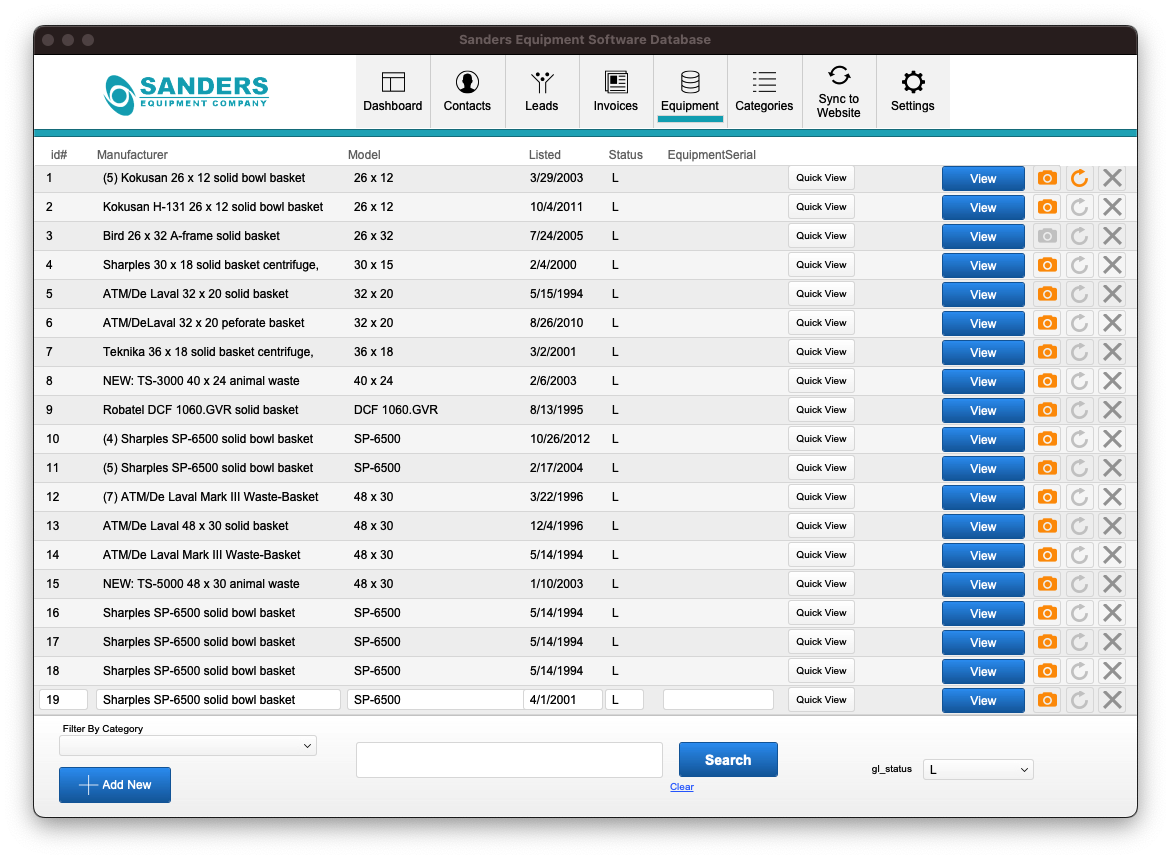Screen dimensions: 1171x859
Task: Click the X delete icon in row 19
Action: click(x=1112, y=700)
